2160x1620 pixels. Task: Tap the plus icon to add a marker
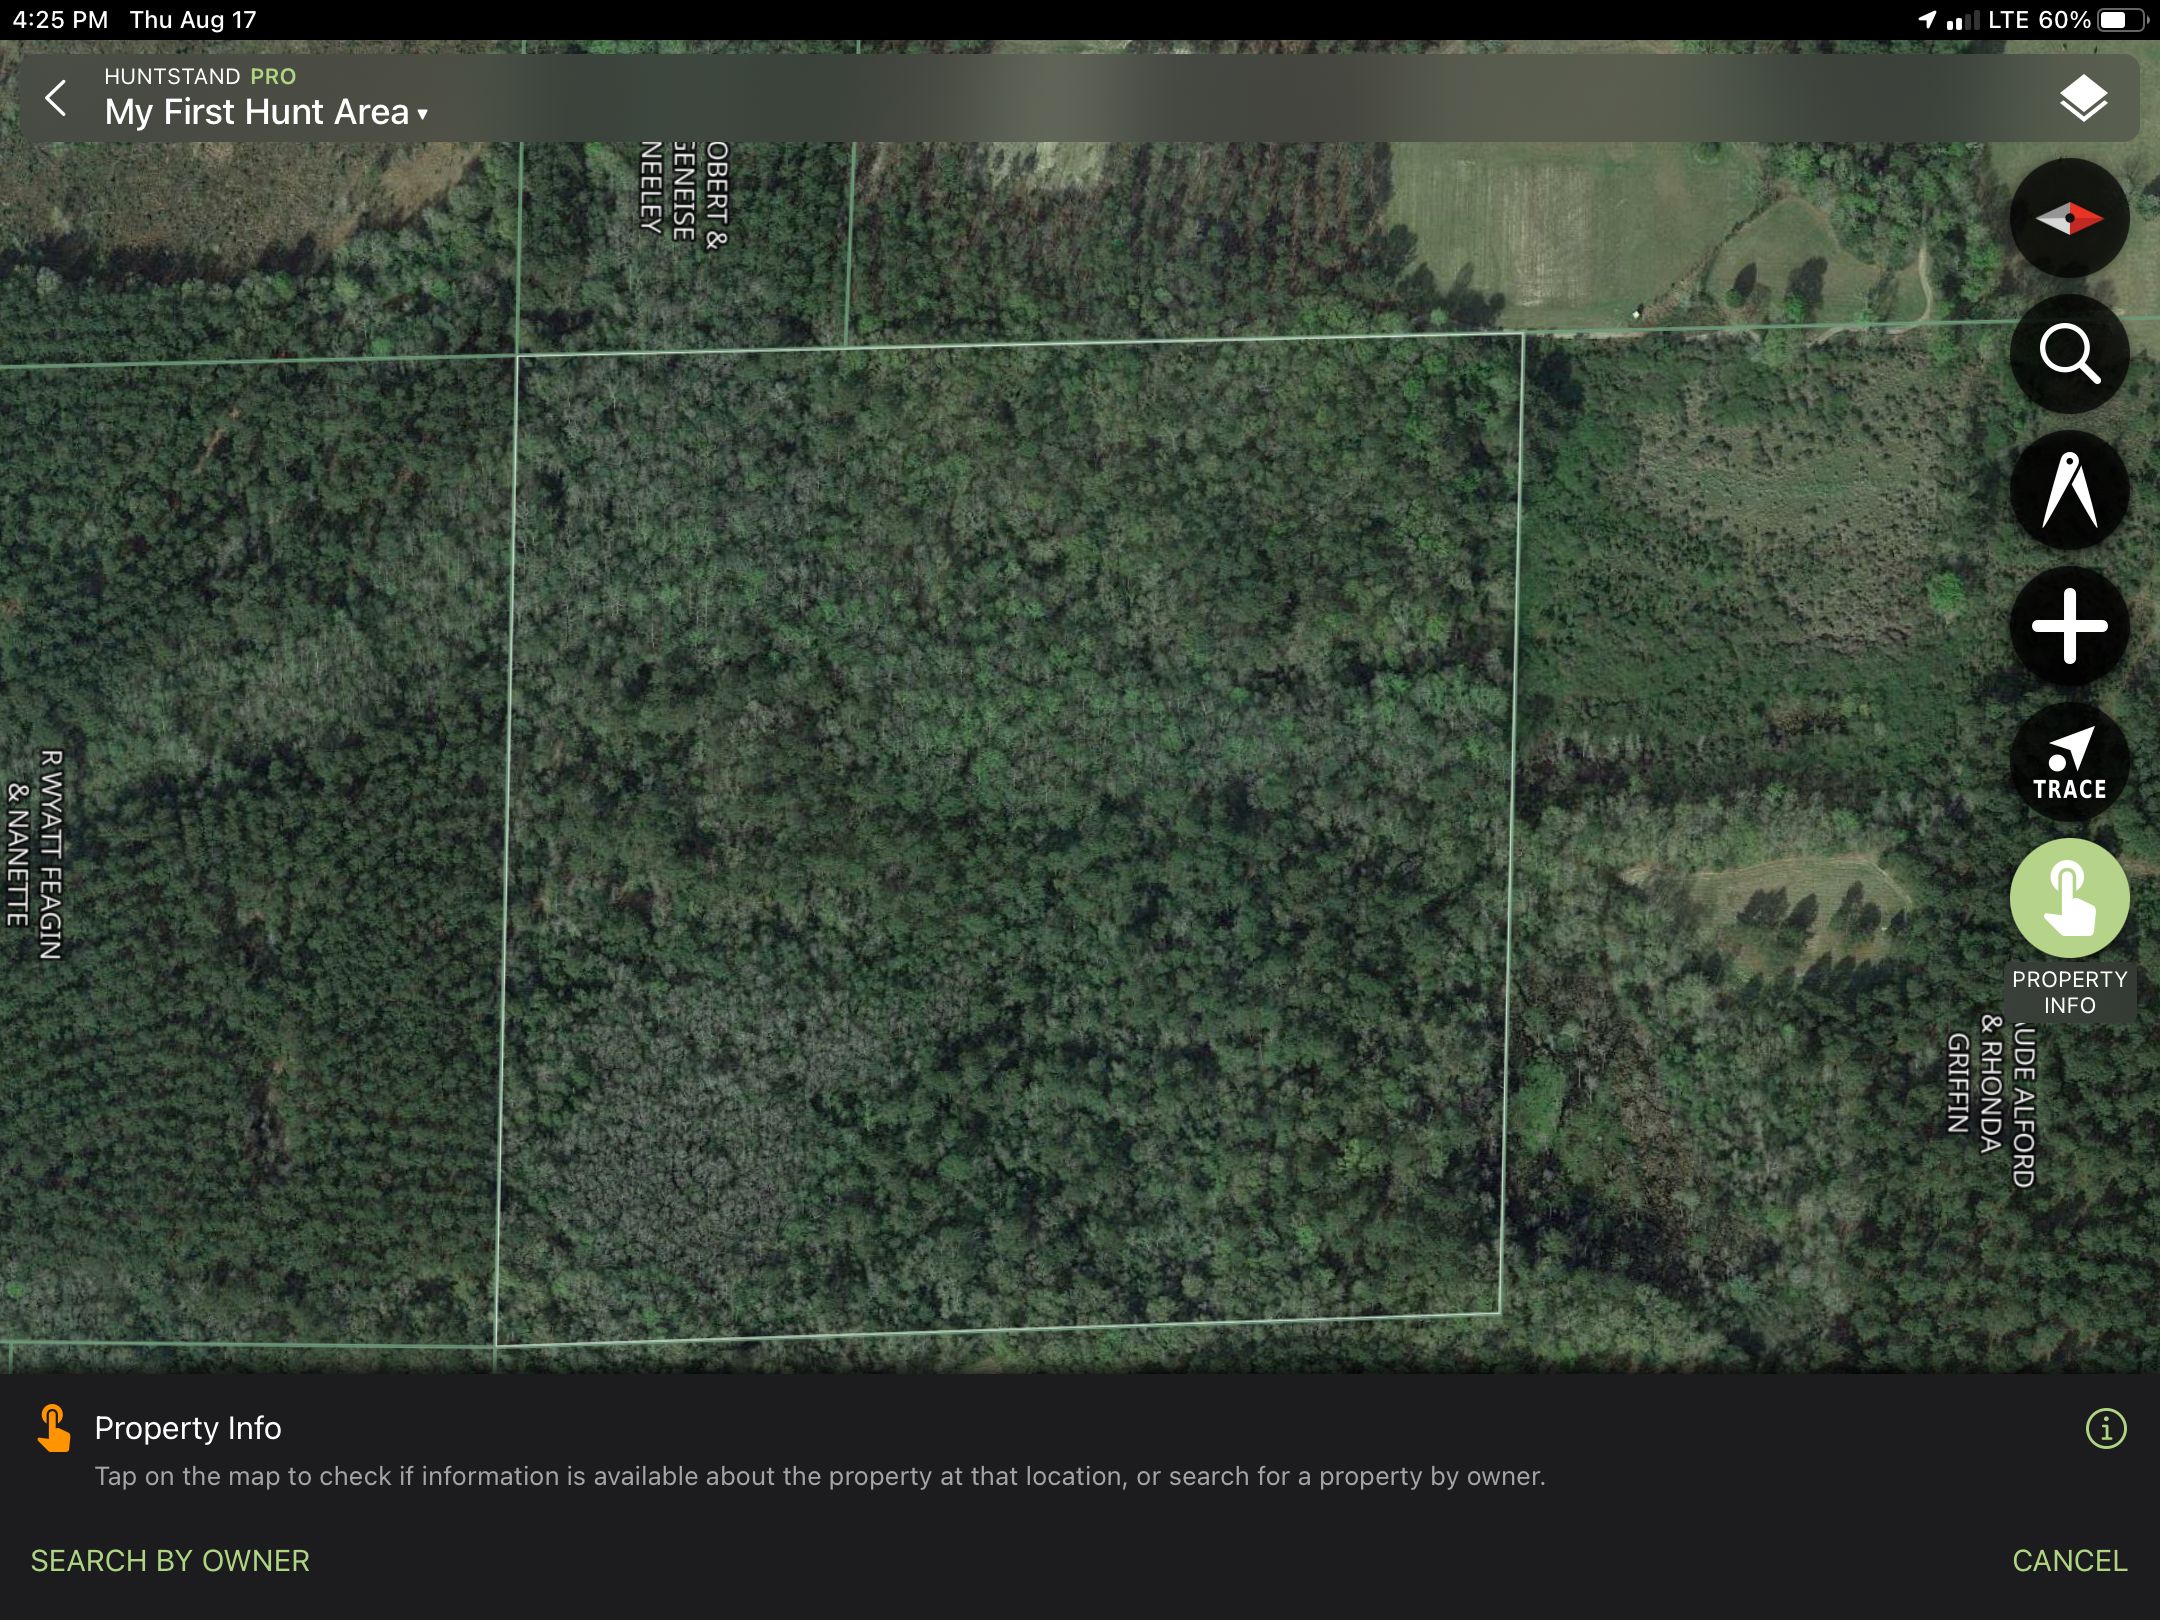tap(2070, 627)
